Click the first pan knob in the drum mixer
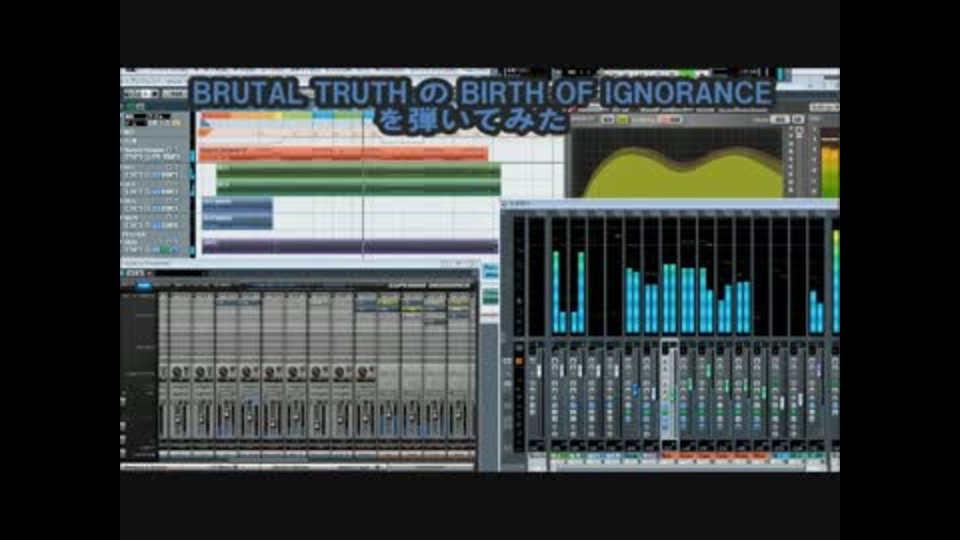The image size is (960, 540). (179, 372)
